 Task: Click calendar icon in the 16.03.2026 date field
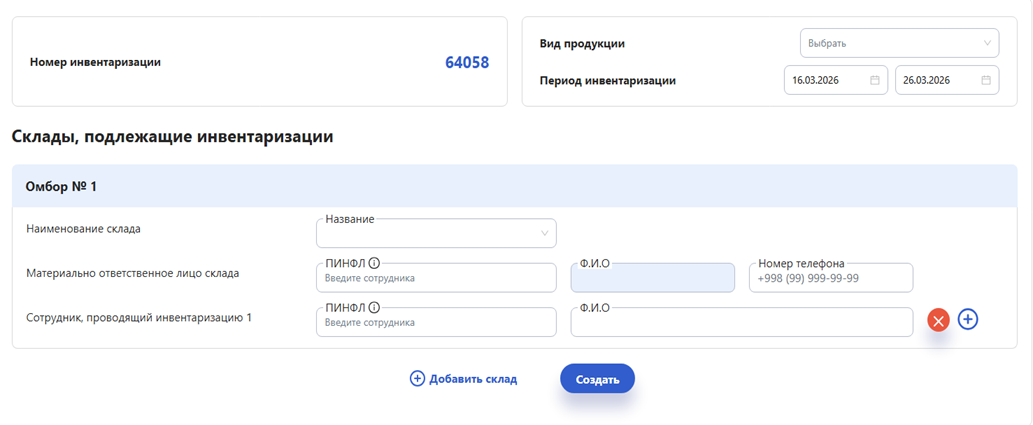tap(875, 80)
